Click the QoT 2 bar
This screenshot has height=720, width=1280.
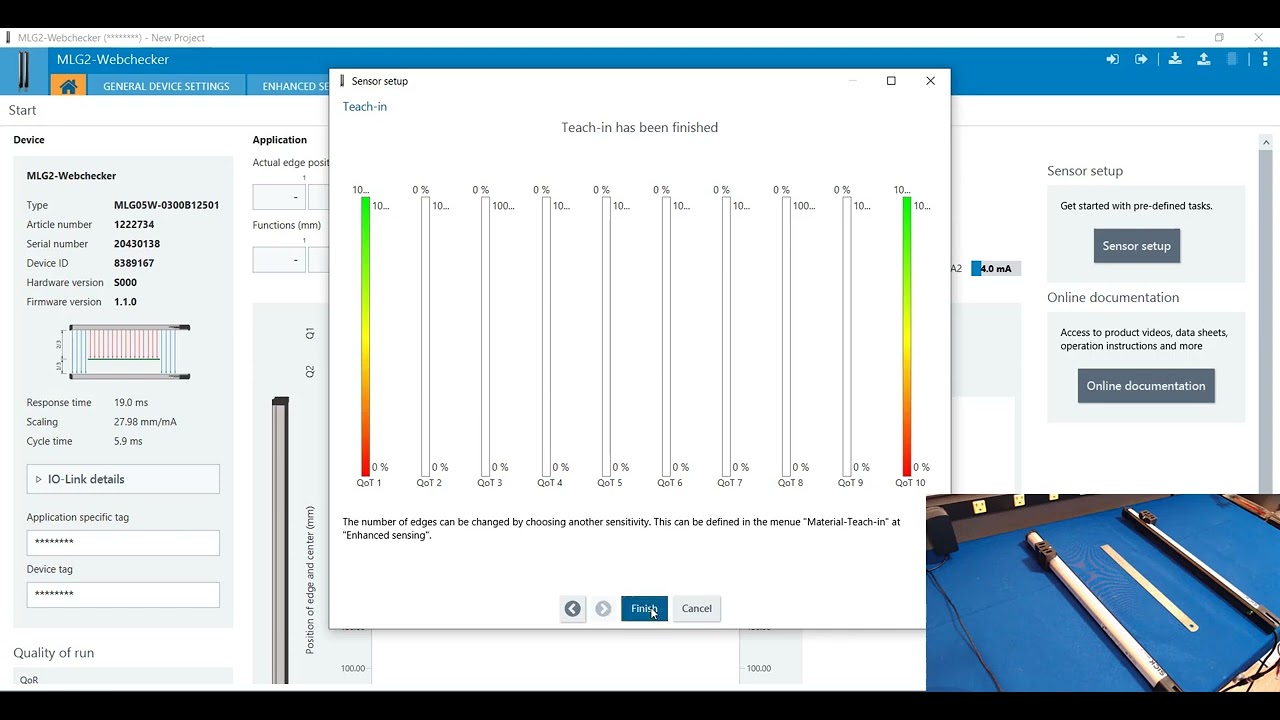point(425,336)
